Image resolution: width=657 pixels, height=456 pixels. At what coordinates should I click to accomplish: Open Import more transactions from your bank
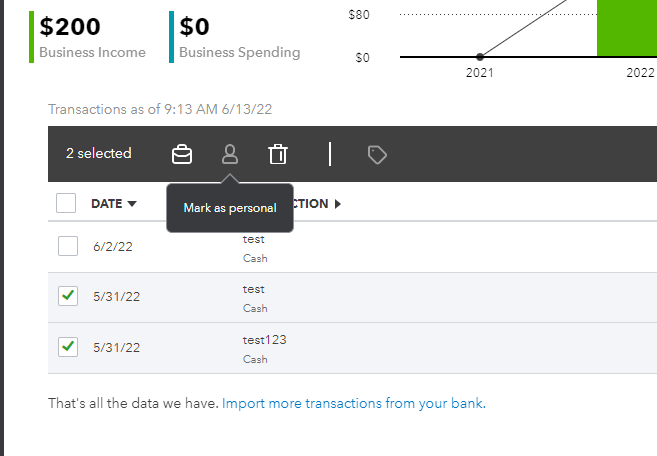click(x=353, y=404)
